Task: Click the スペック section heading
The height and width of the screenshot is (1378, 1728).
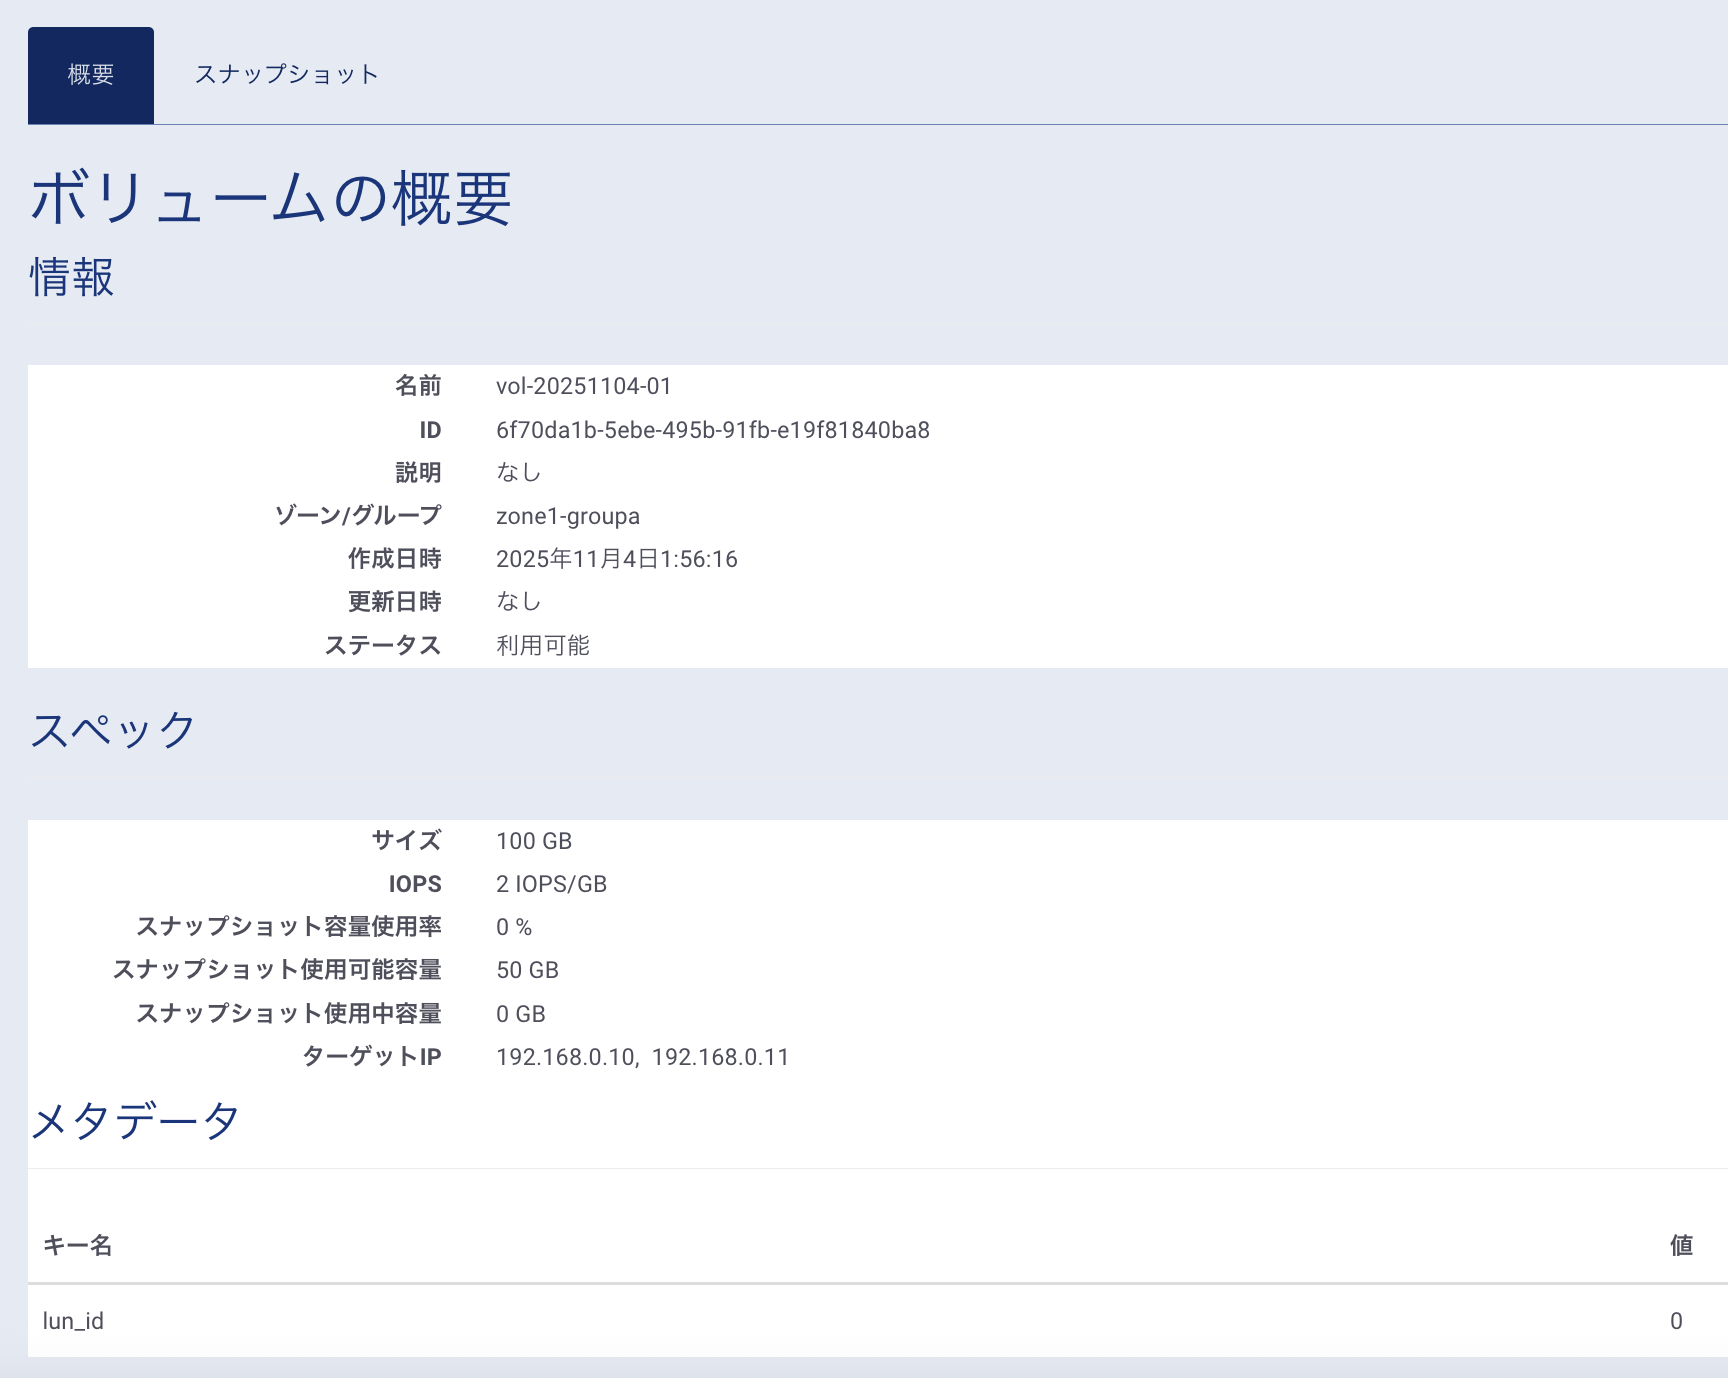Action: point(113,730)
